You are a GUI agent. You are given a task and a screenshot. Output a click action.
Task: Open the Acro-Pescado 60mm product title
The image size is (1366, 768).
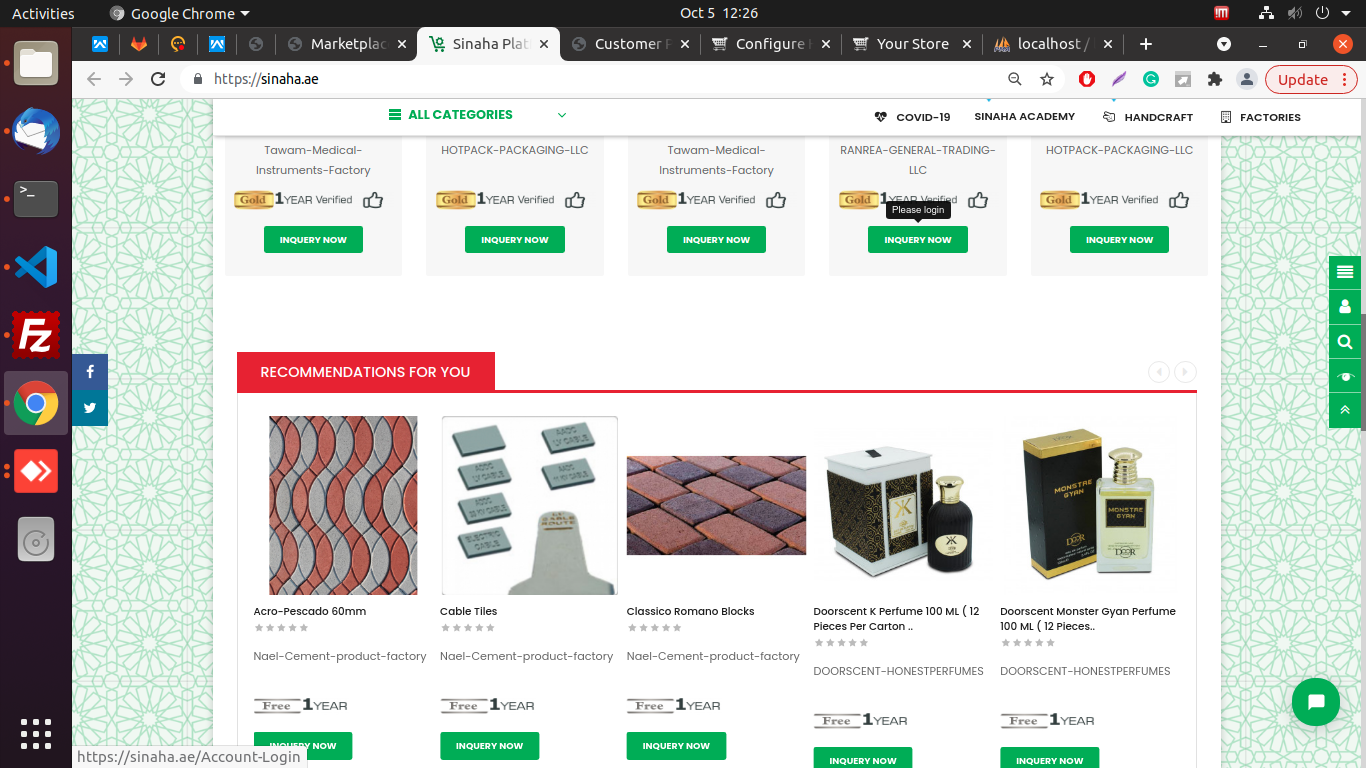tap(310, 611)
